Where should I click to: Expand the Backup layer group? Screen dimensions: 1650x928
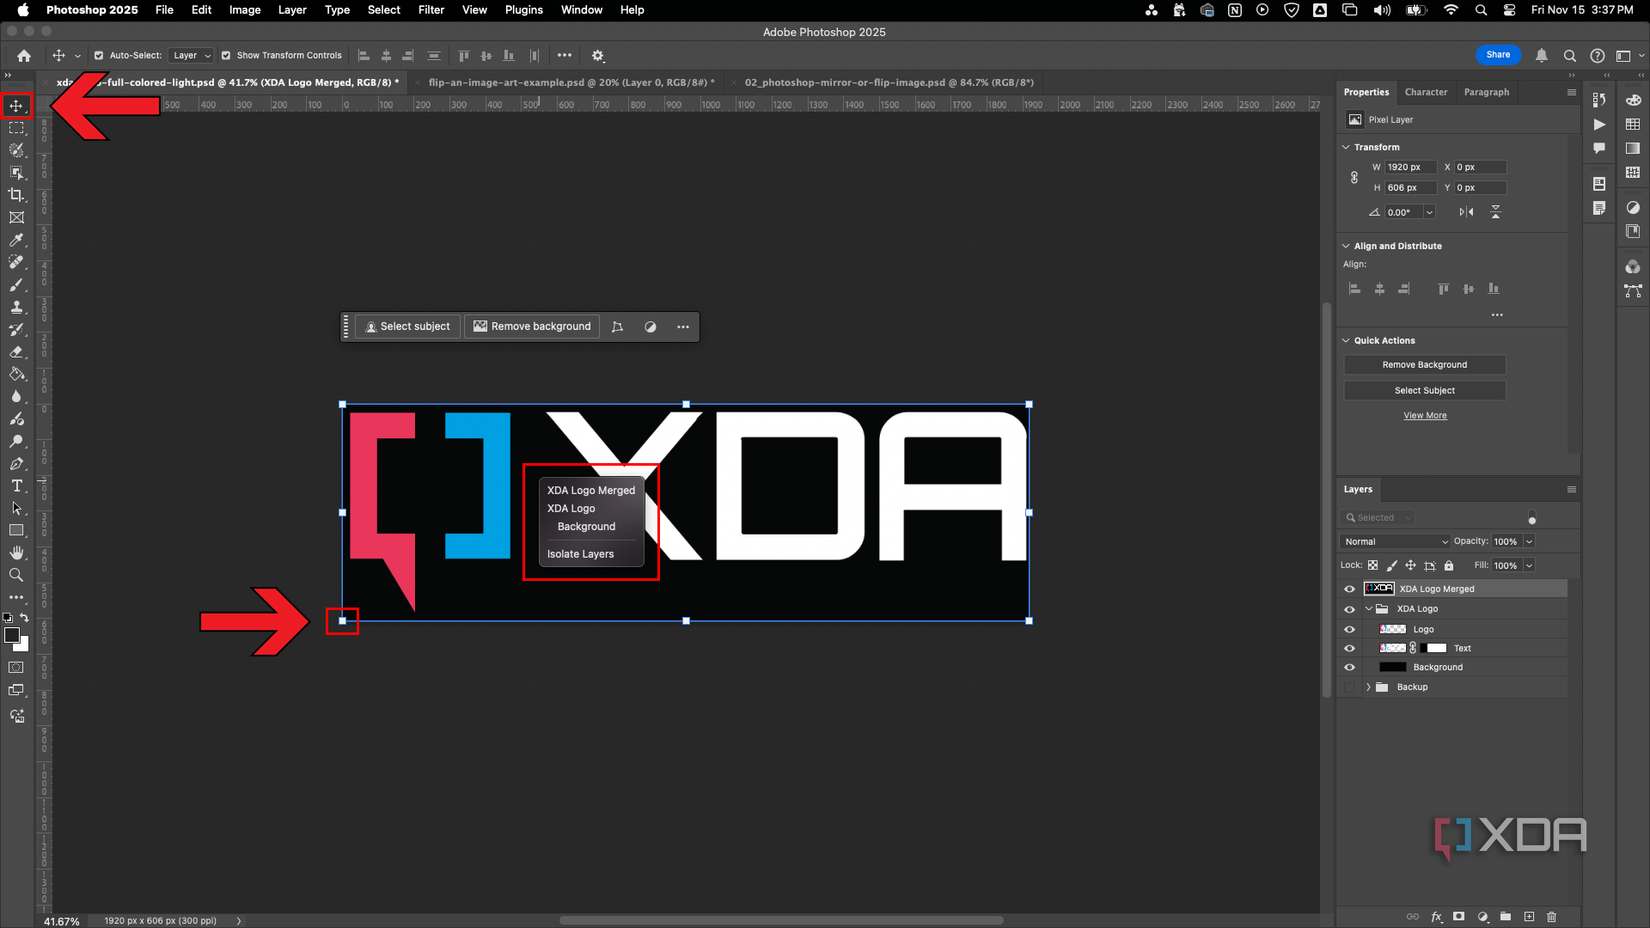point(1368,687)
